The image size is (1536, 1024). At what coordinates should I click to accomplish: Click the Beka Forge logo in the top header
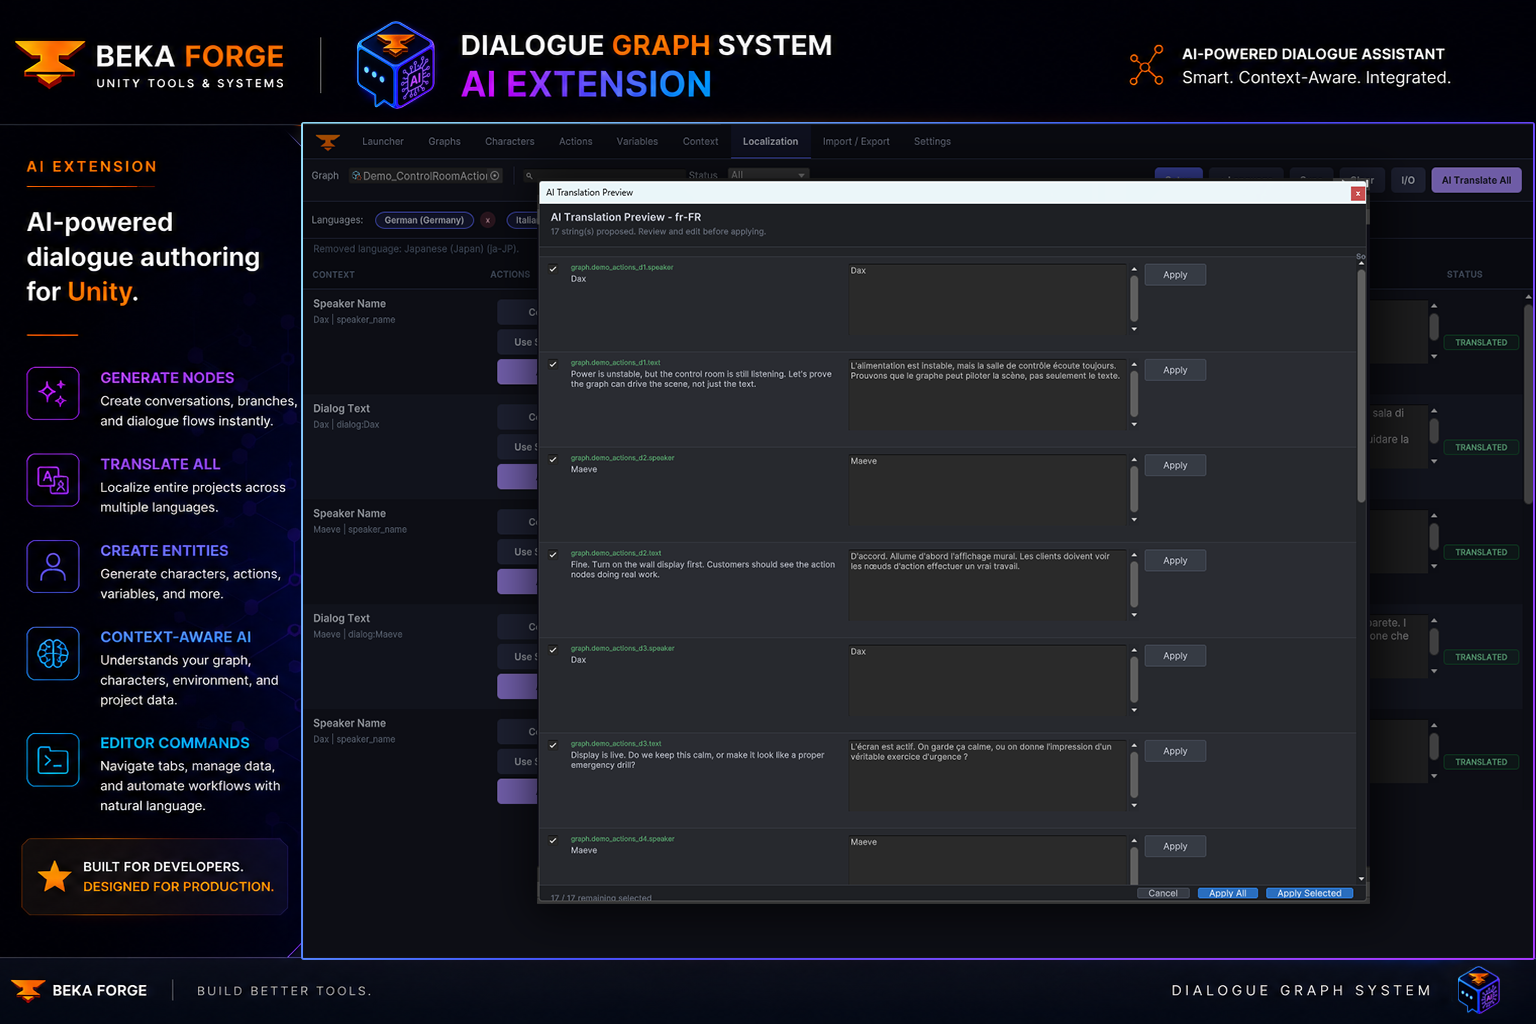(50, 64)
